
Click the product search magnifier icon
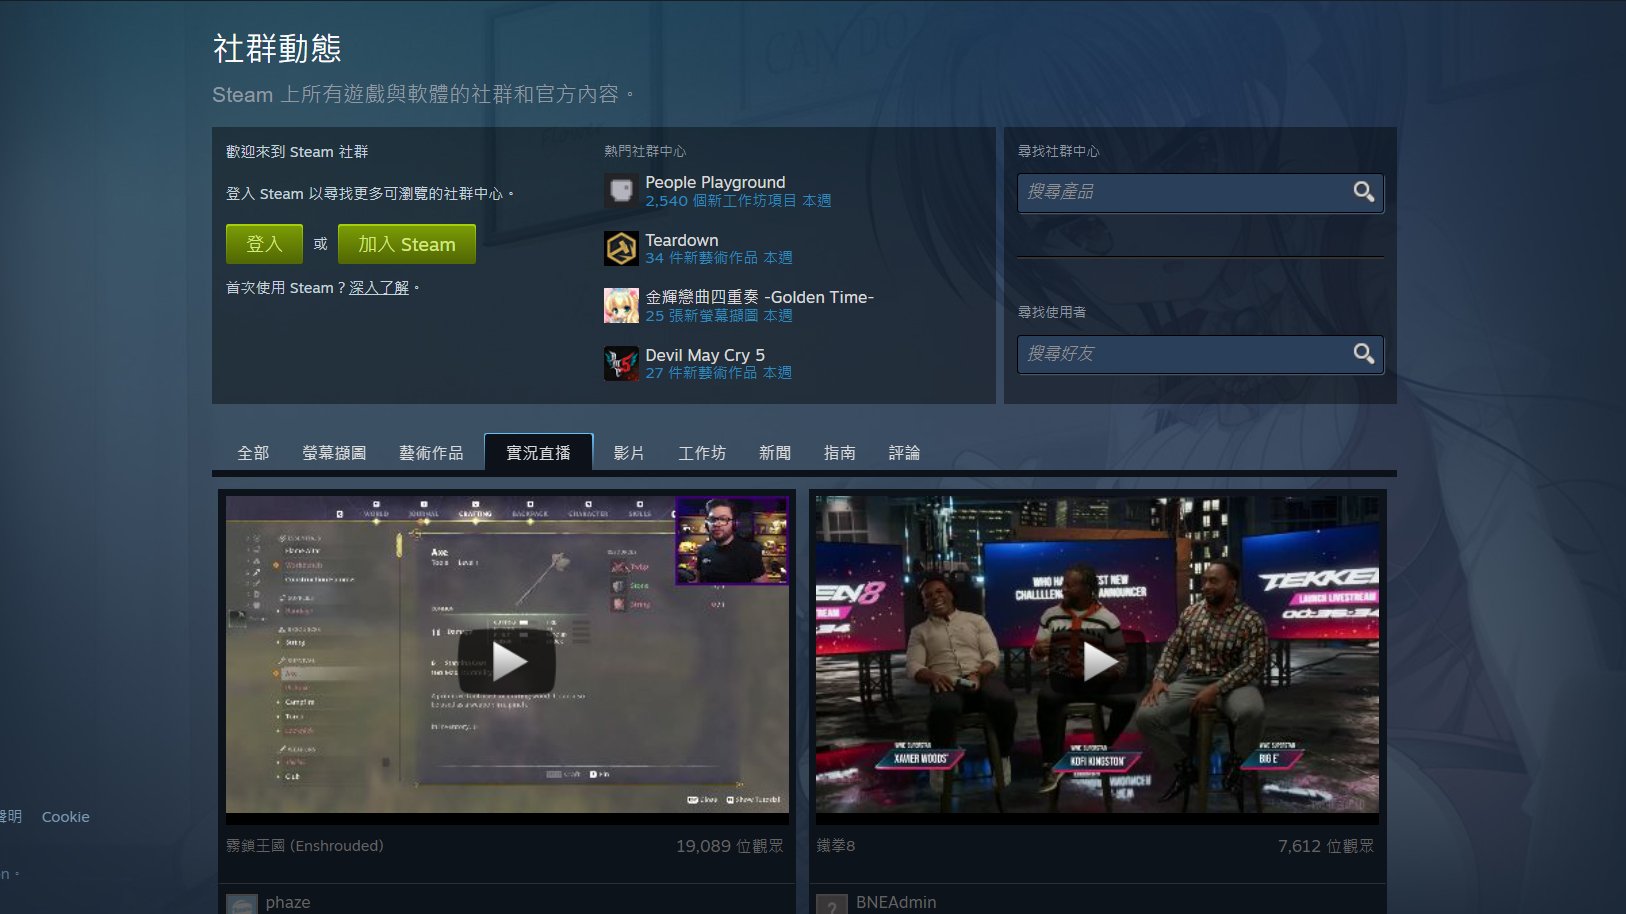coord(1363,192)
